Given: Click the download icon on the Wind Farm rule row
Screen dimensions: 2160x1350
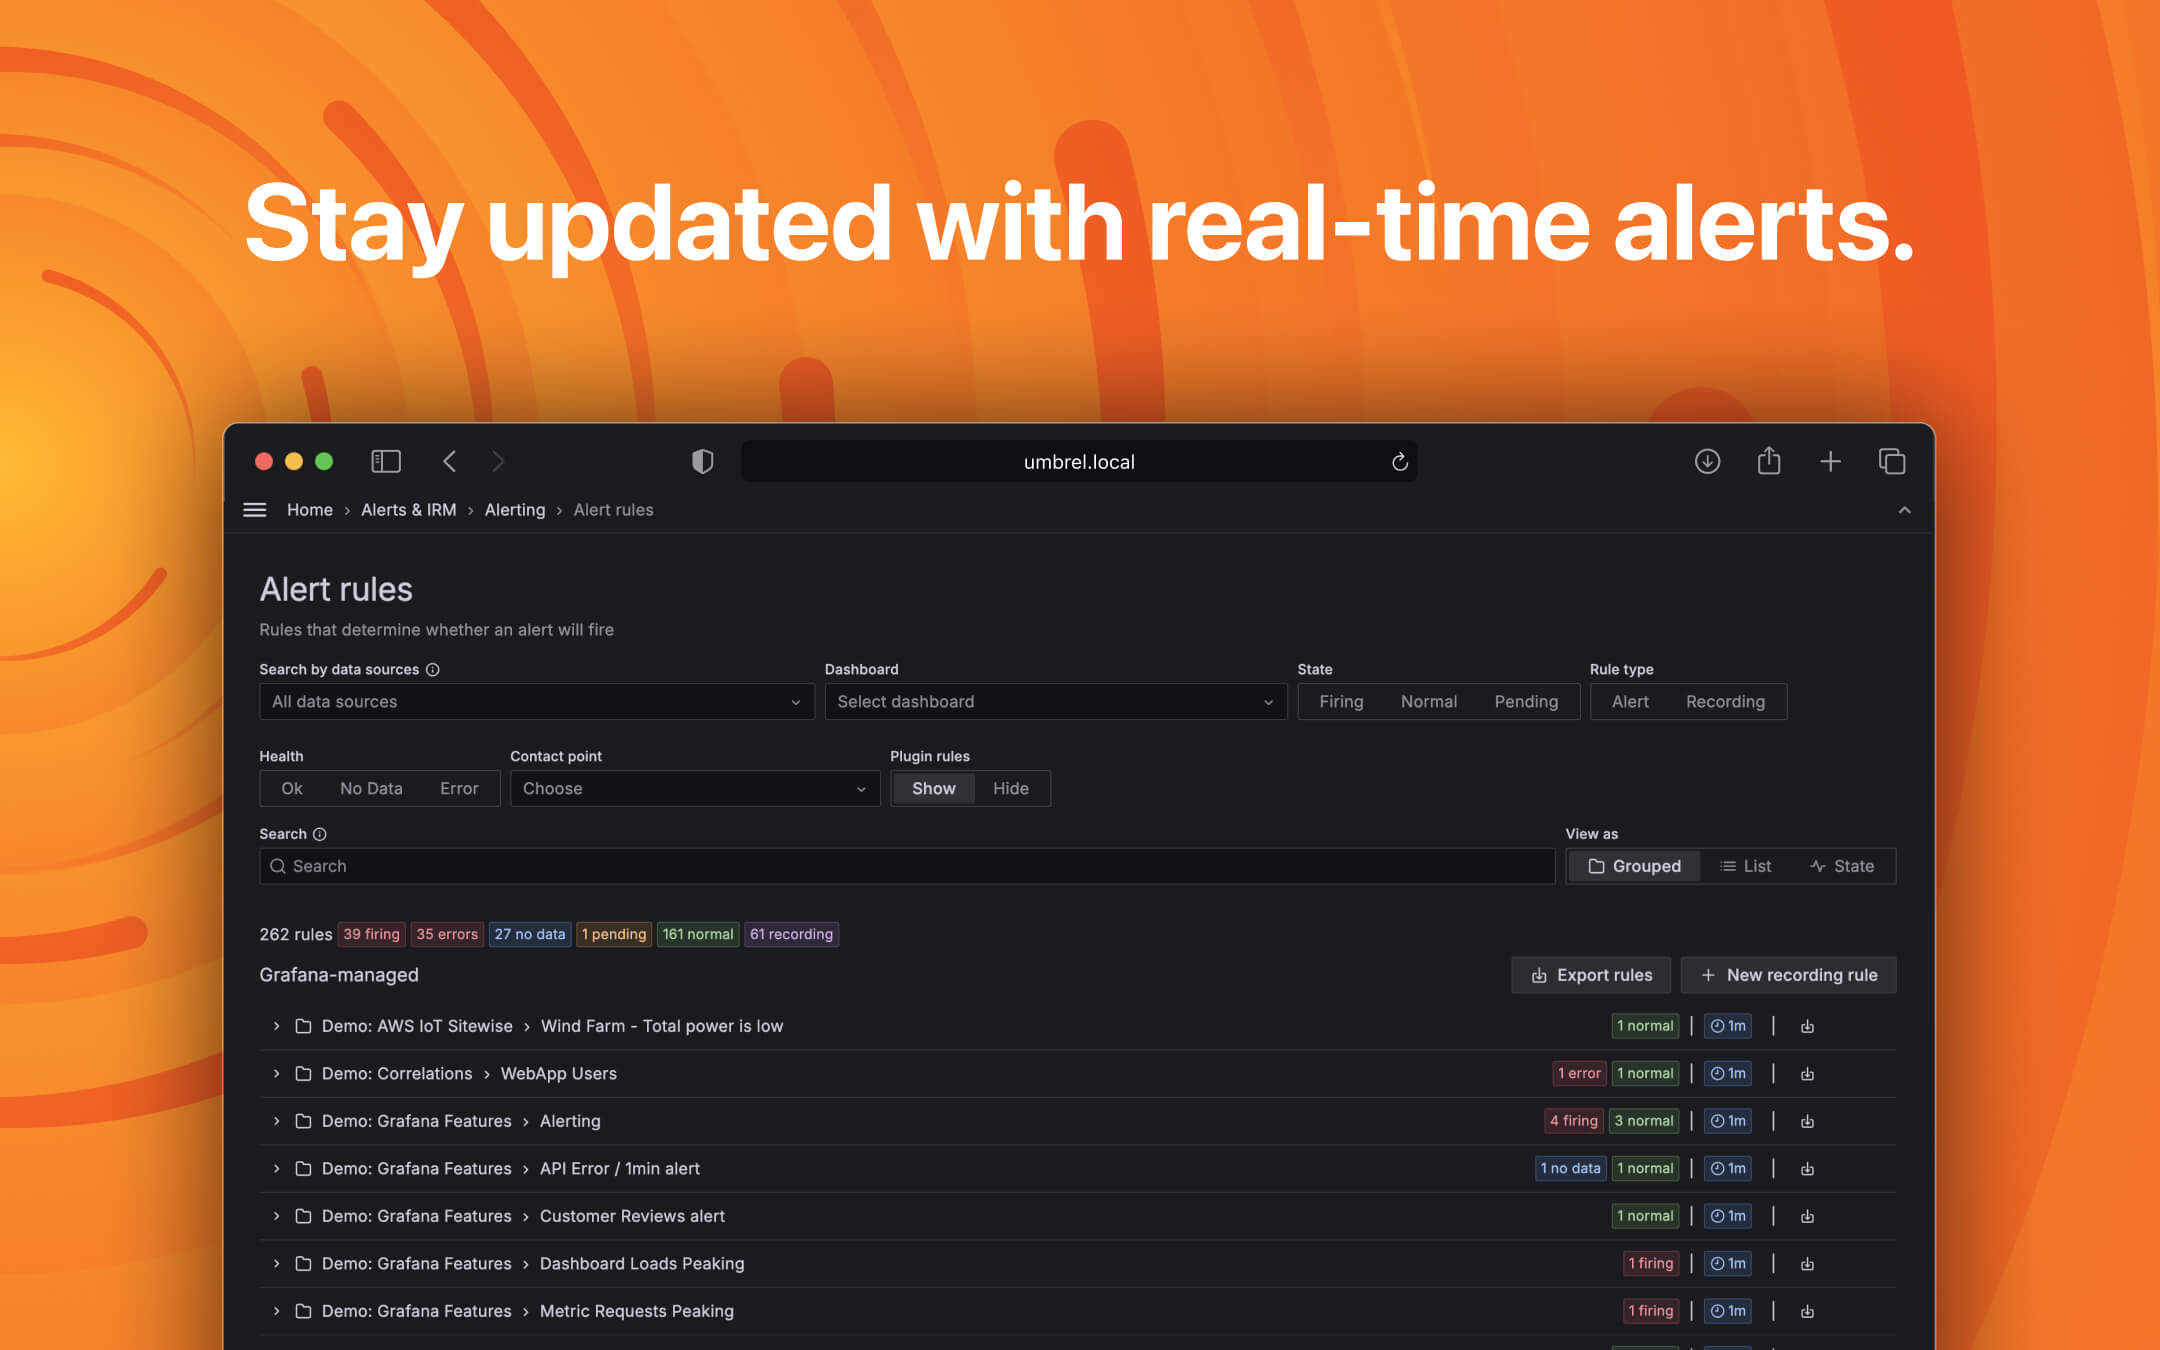Looking at the screenshot, I should coord(1807,1026).
